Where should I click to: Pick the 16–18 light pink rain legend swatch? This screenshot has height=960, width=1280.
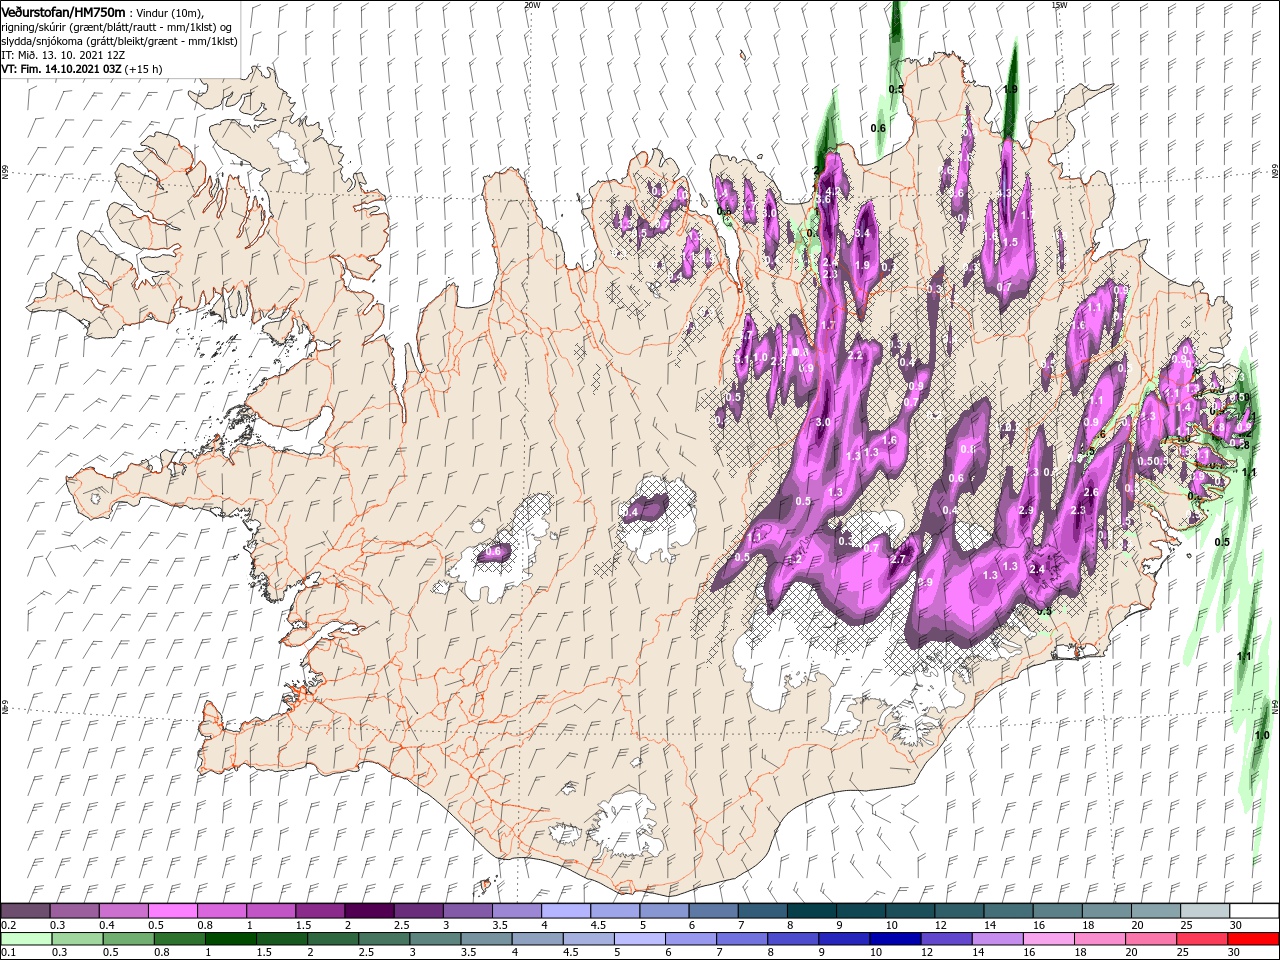click(x=1047, y=939)
